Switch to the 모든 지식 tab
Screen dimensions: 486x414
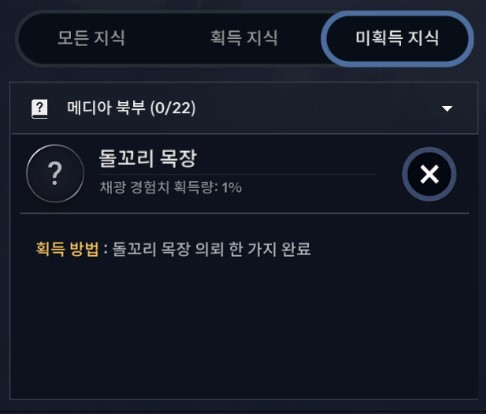[x=91, y=38]
